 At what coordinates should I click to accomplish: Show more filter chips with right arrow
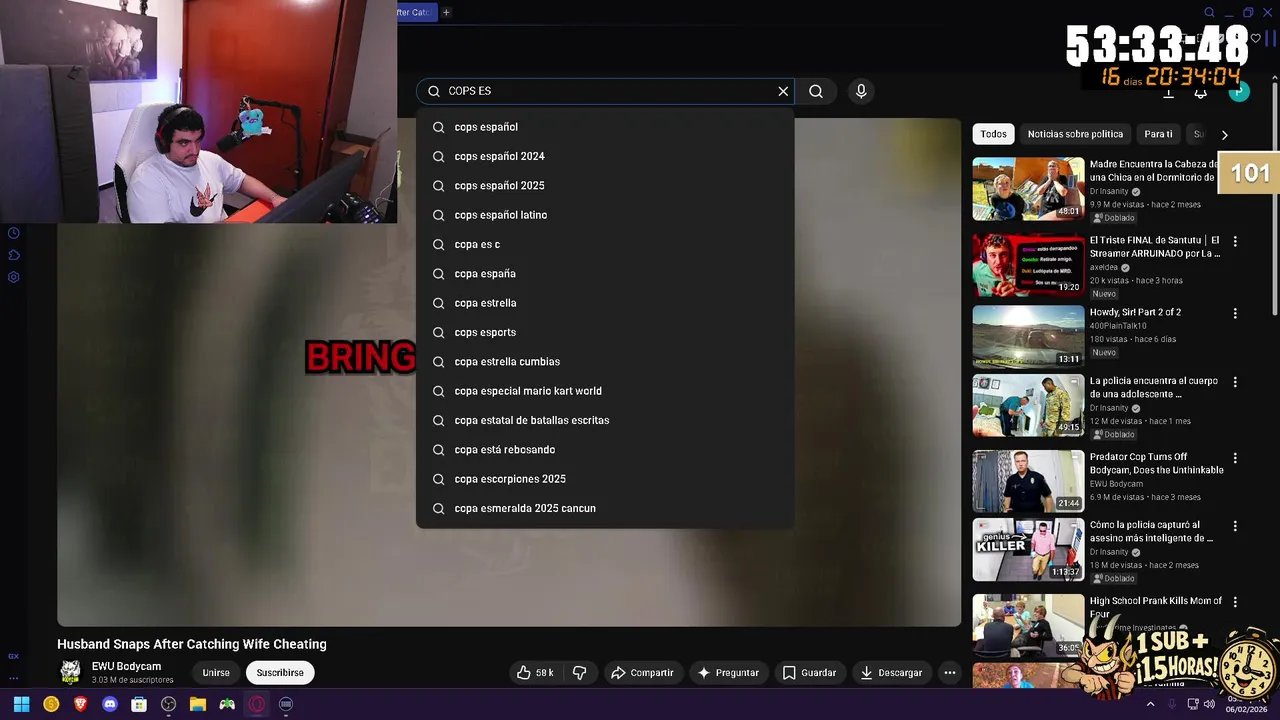tap(1224, 134)
